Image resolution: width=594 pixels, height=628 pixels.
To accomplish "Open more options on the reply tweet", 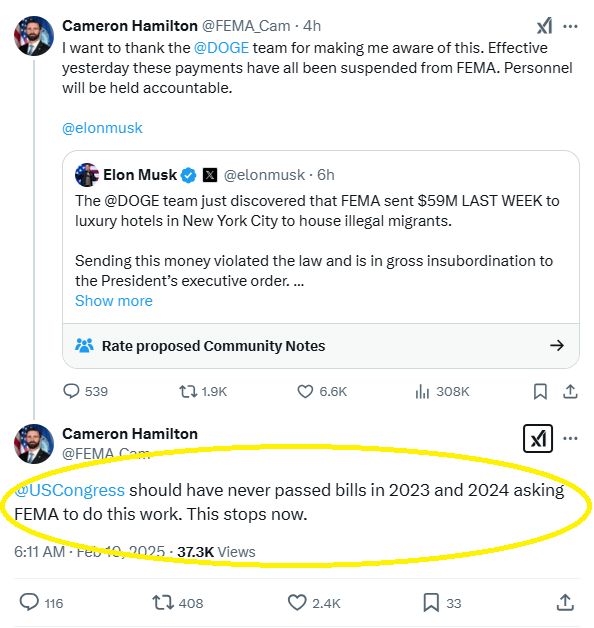I will click(x=570, y=439).
